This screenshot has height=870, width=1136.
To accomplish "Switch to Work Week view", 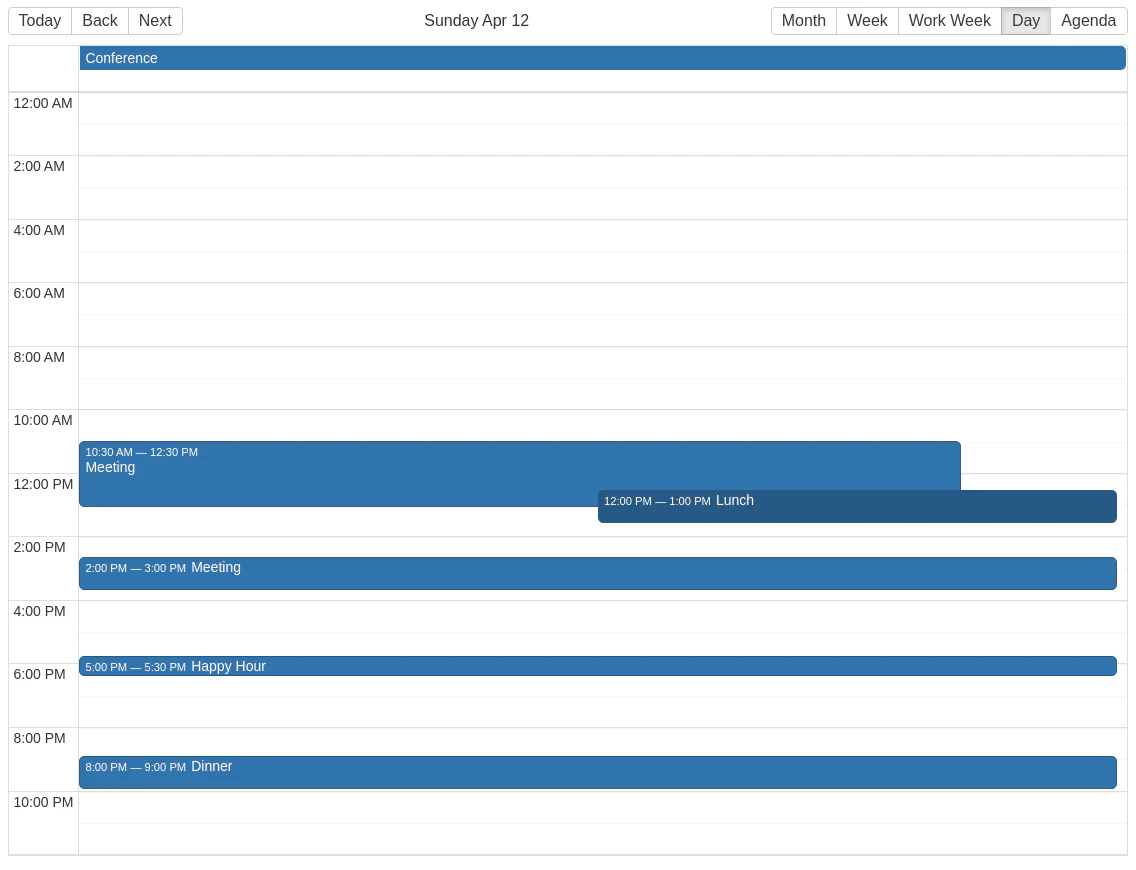I will click(949, 20).
